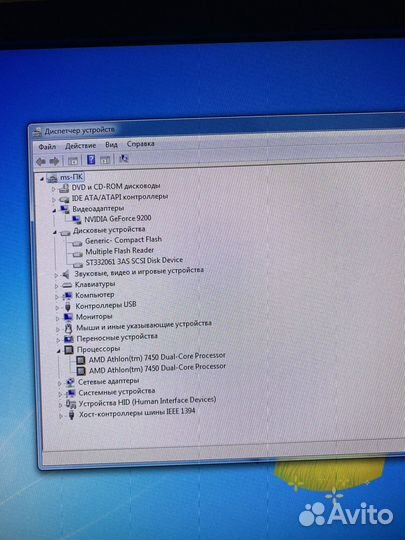405x540 pixels.
Task: Click the blue Help toolbar icon
Action: coord(91,159)
